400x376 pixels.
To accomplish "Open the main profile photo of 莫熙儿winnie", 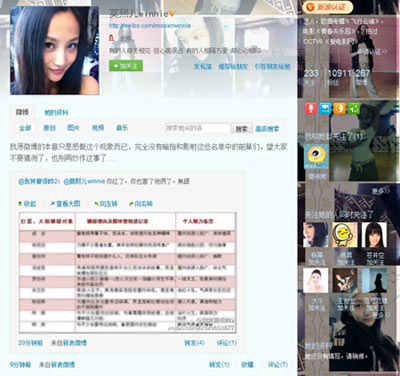I will pos(55,50).
